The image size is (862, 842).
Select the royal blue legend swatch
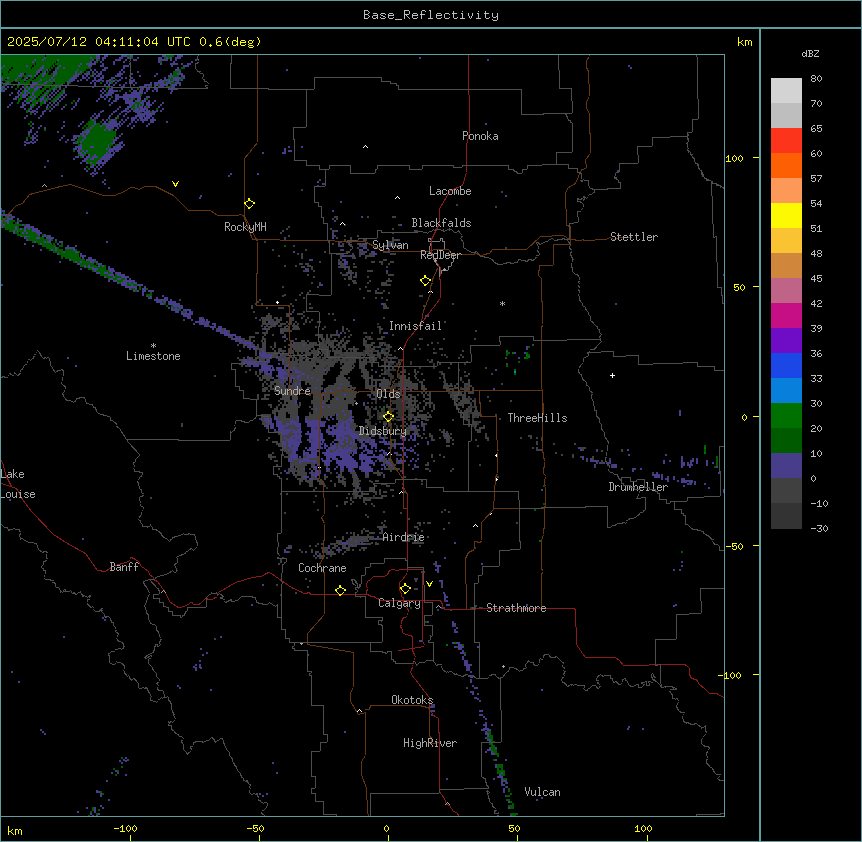786,365
